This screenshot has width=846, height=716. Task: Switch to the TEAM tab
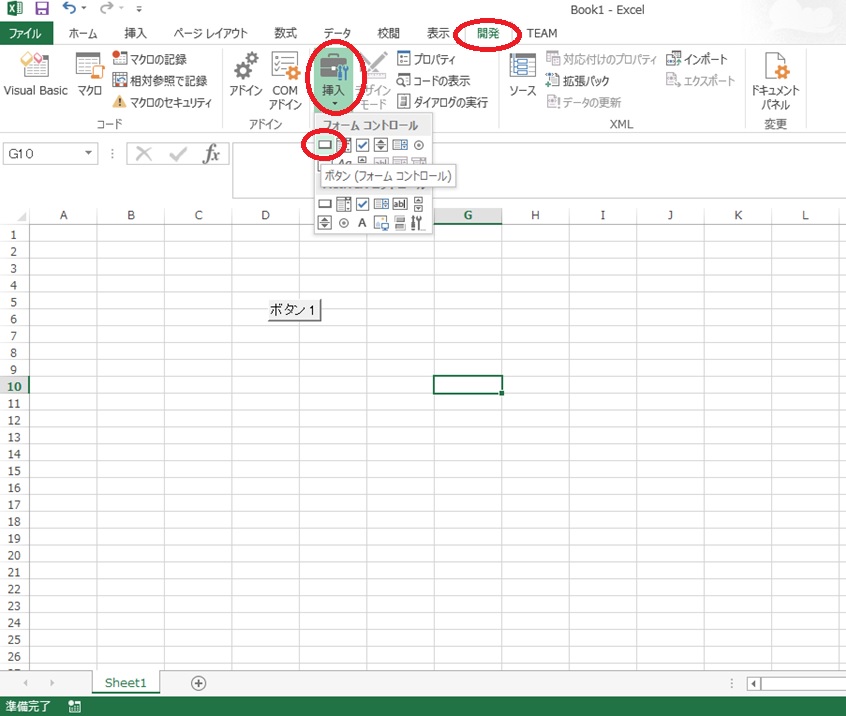542,33
